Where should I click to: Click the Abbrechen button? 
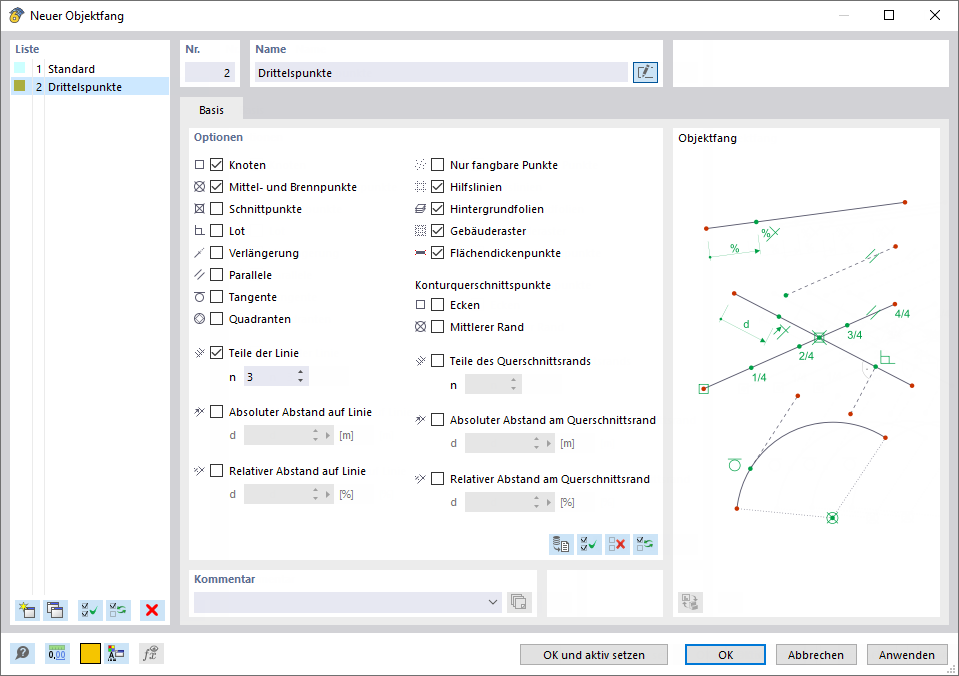pyautogui.click(x=816, y=655)
